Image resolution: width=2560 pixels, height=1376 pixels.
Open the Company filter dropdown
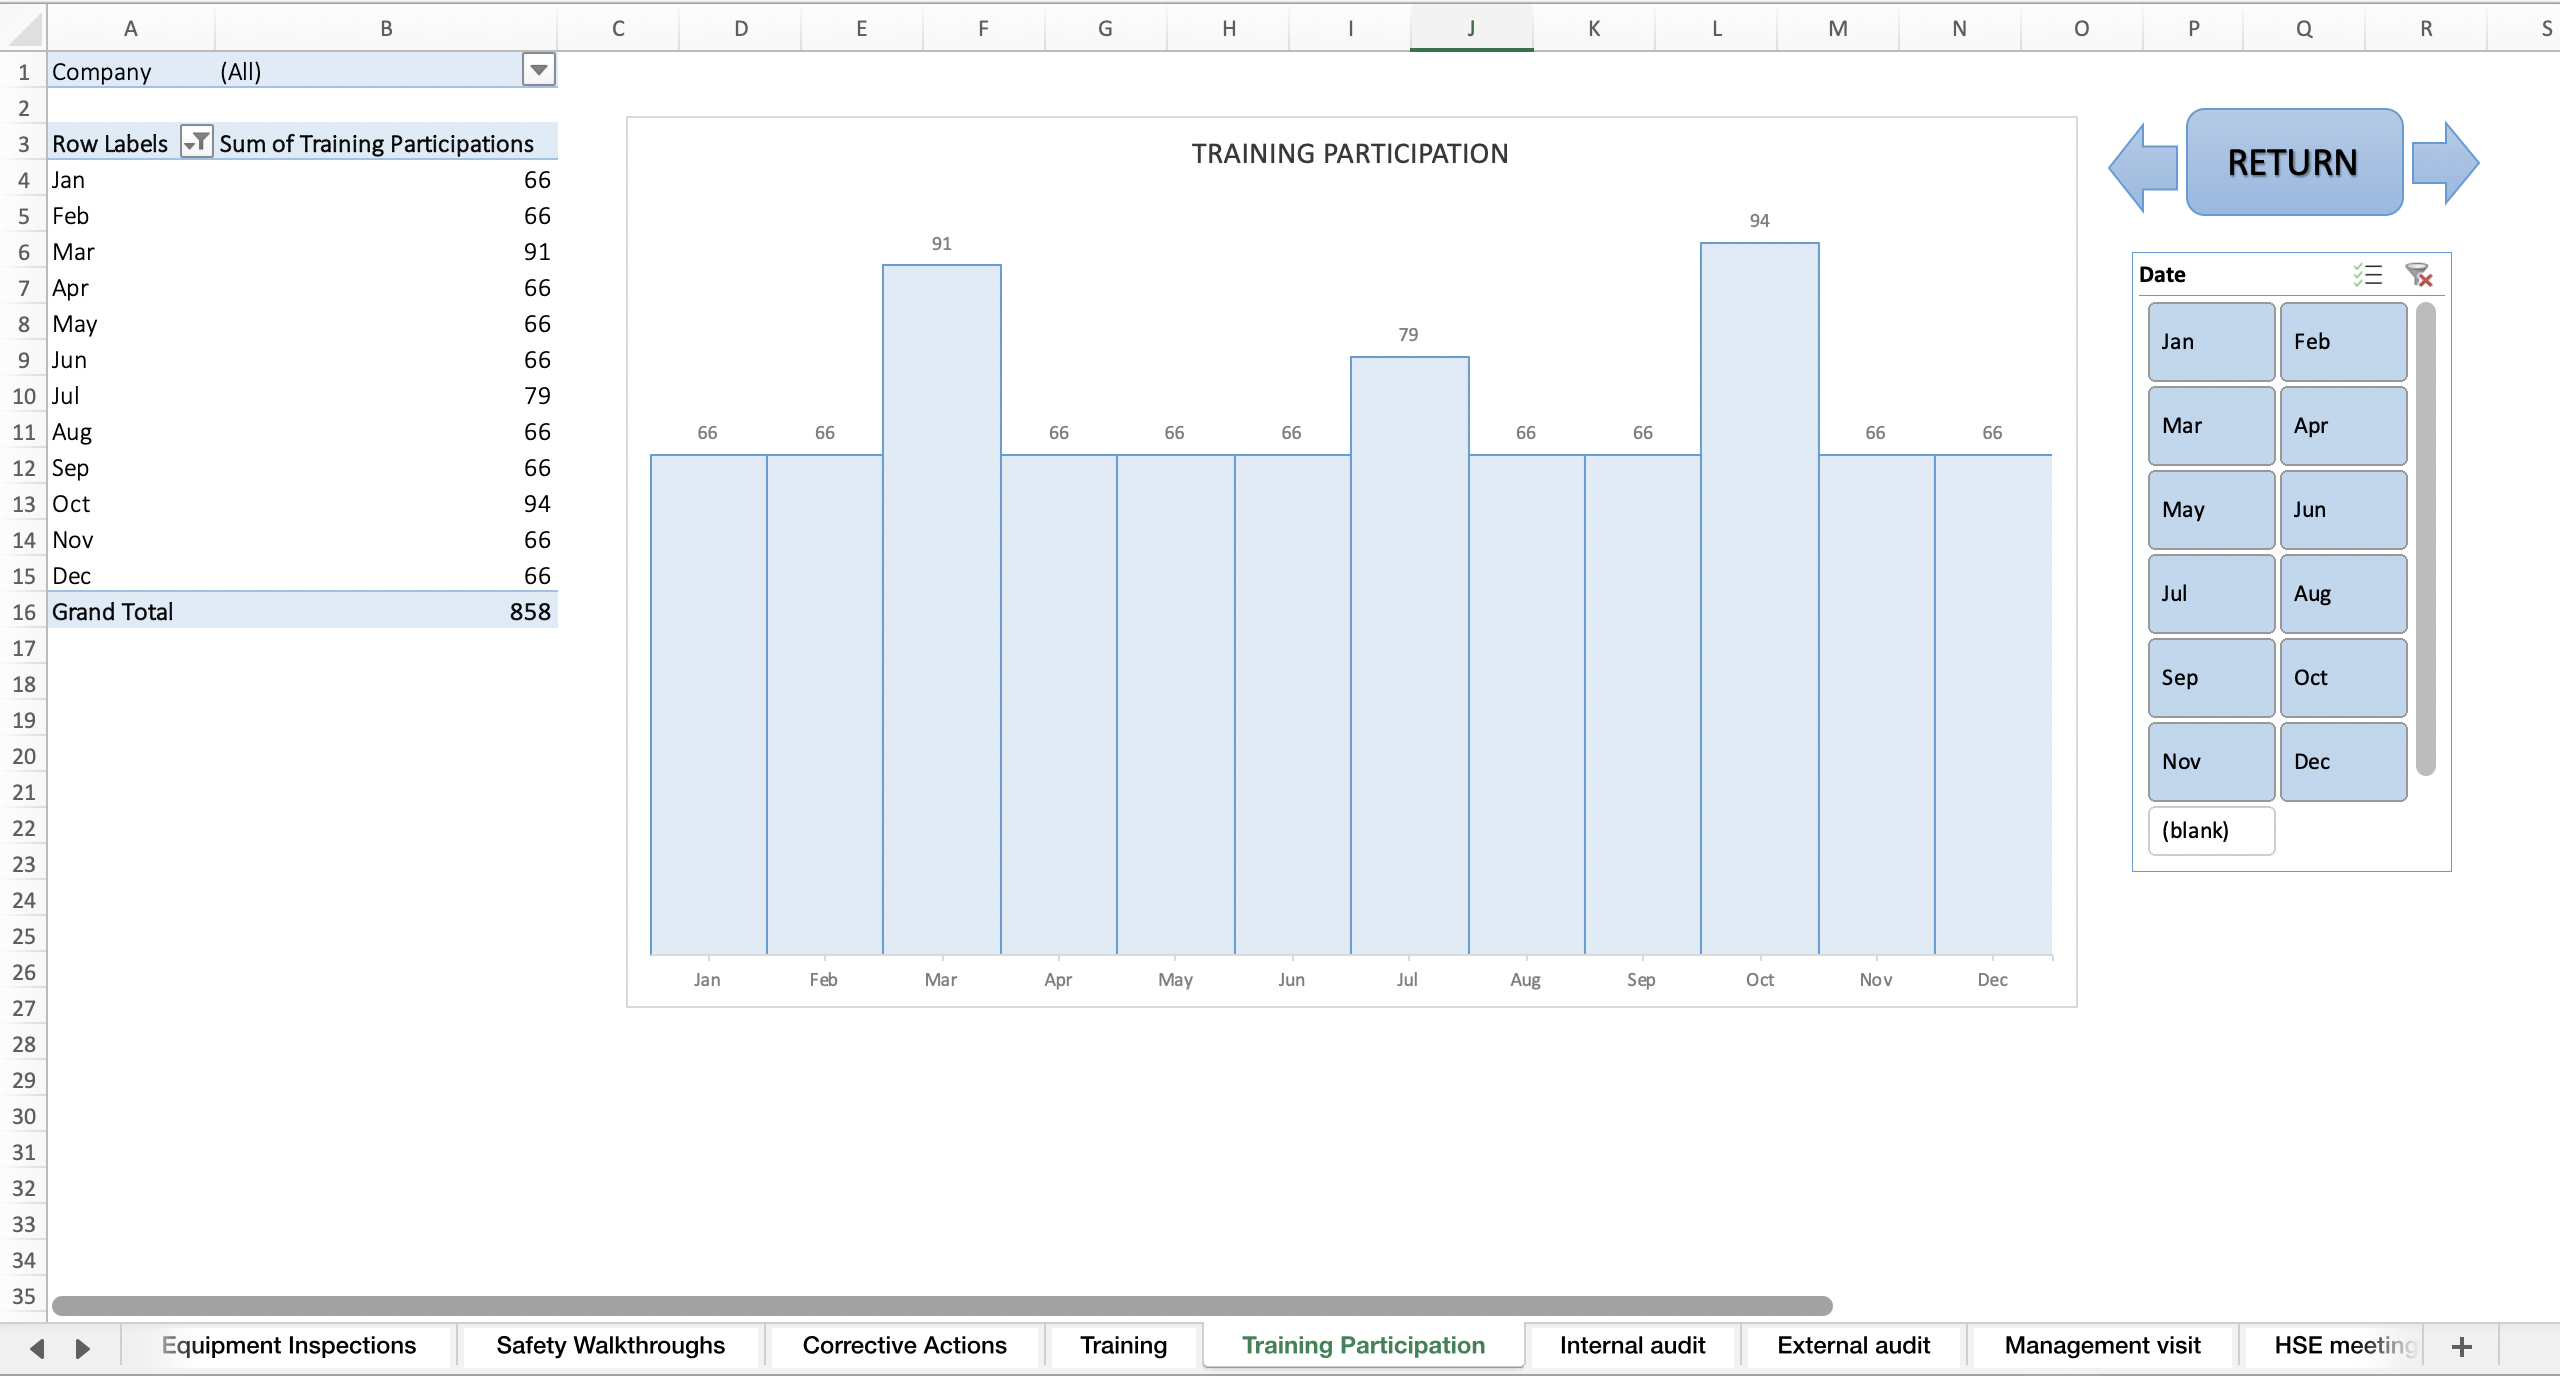pos(538,70)
